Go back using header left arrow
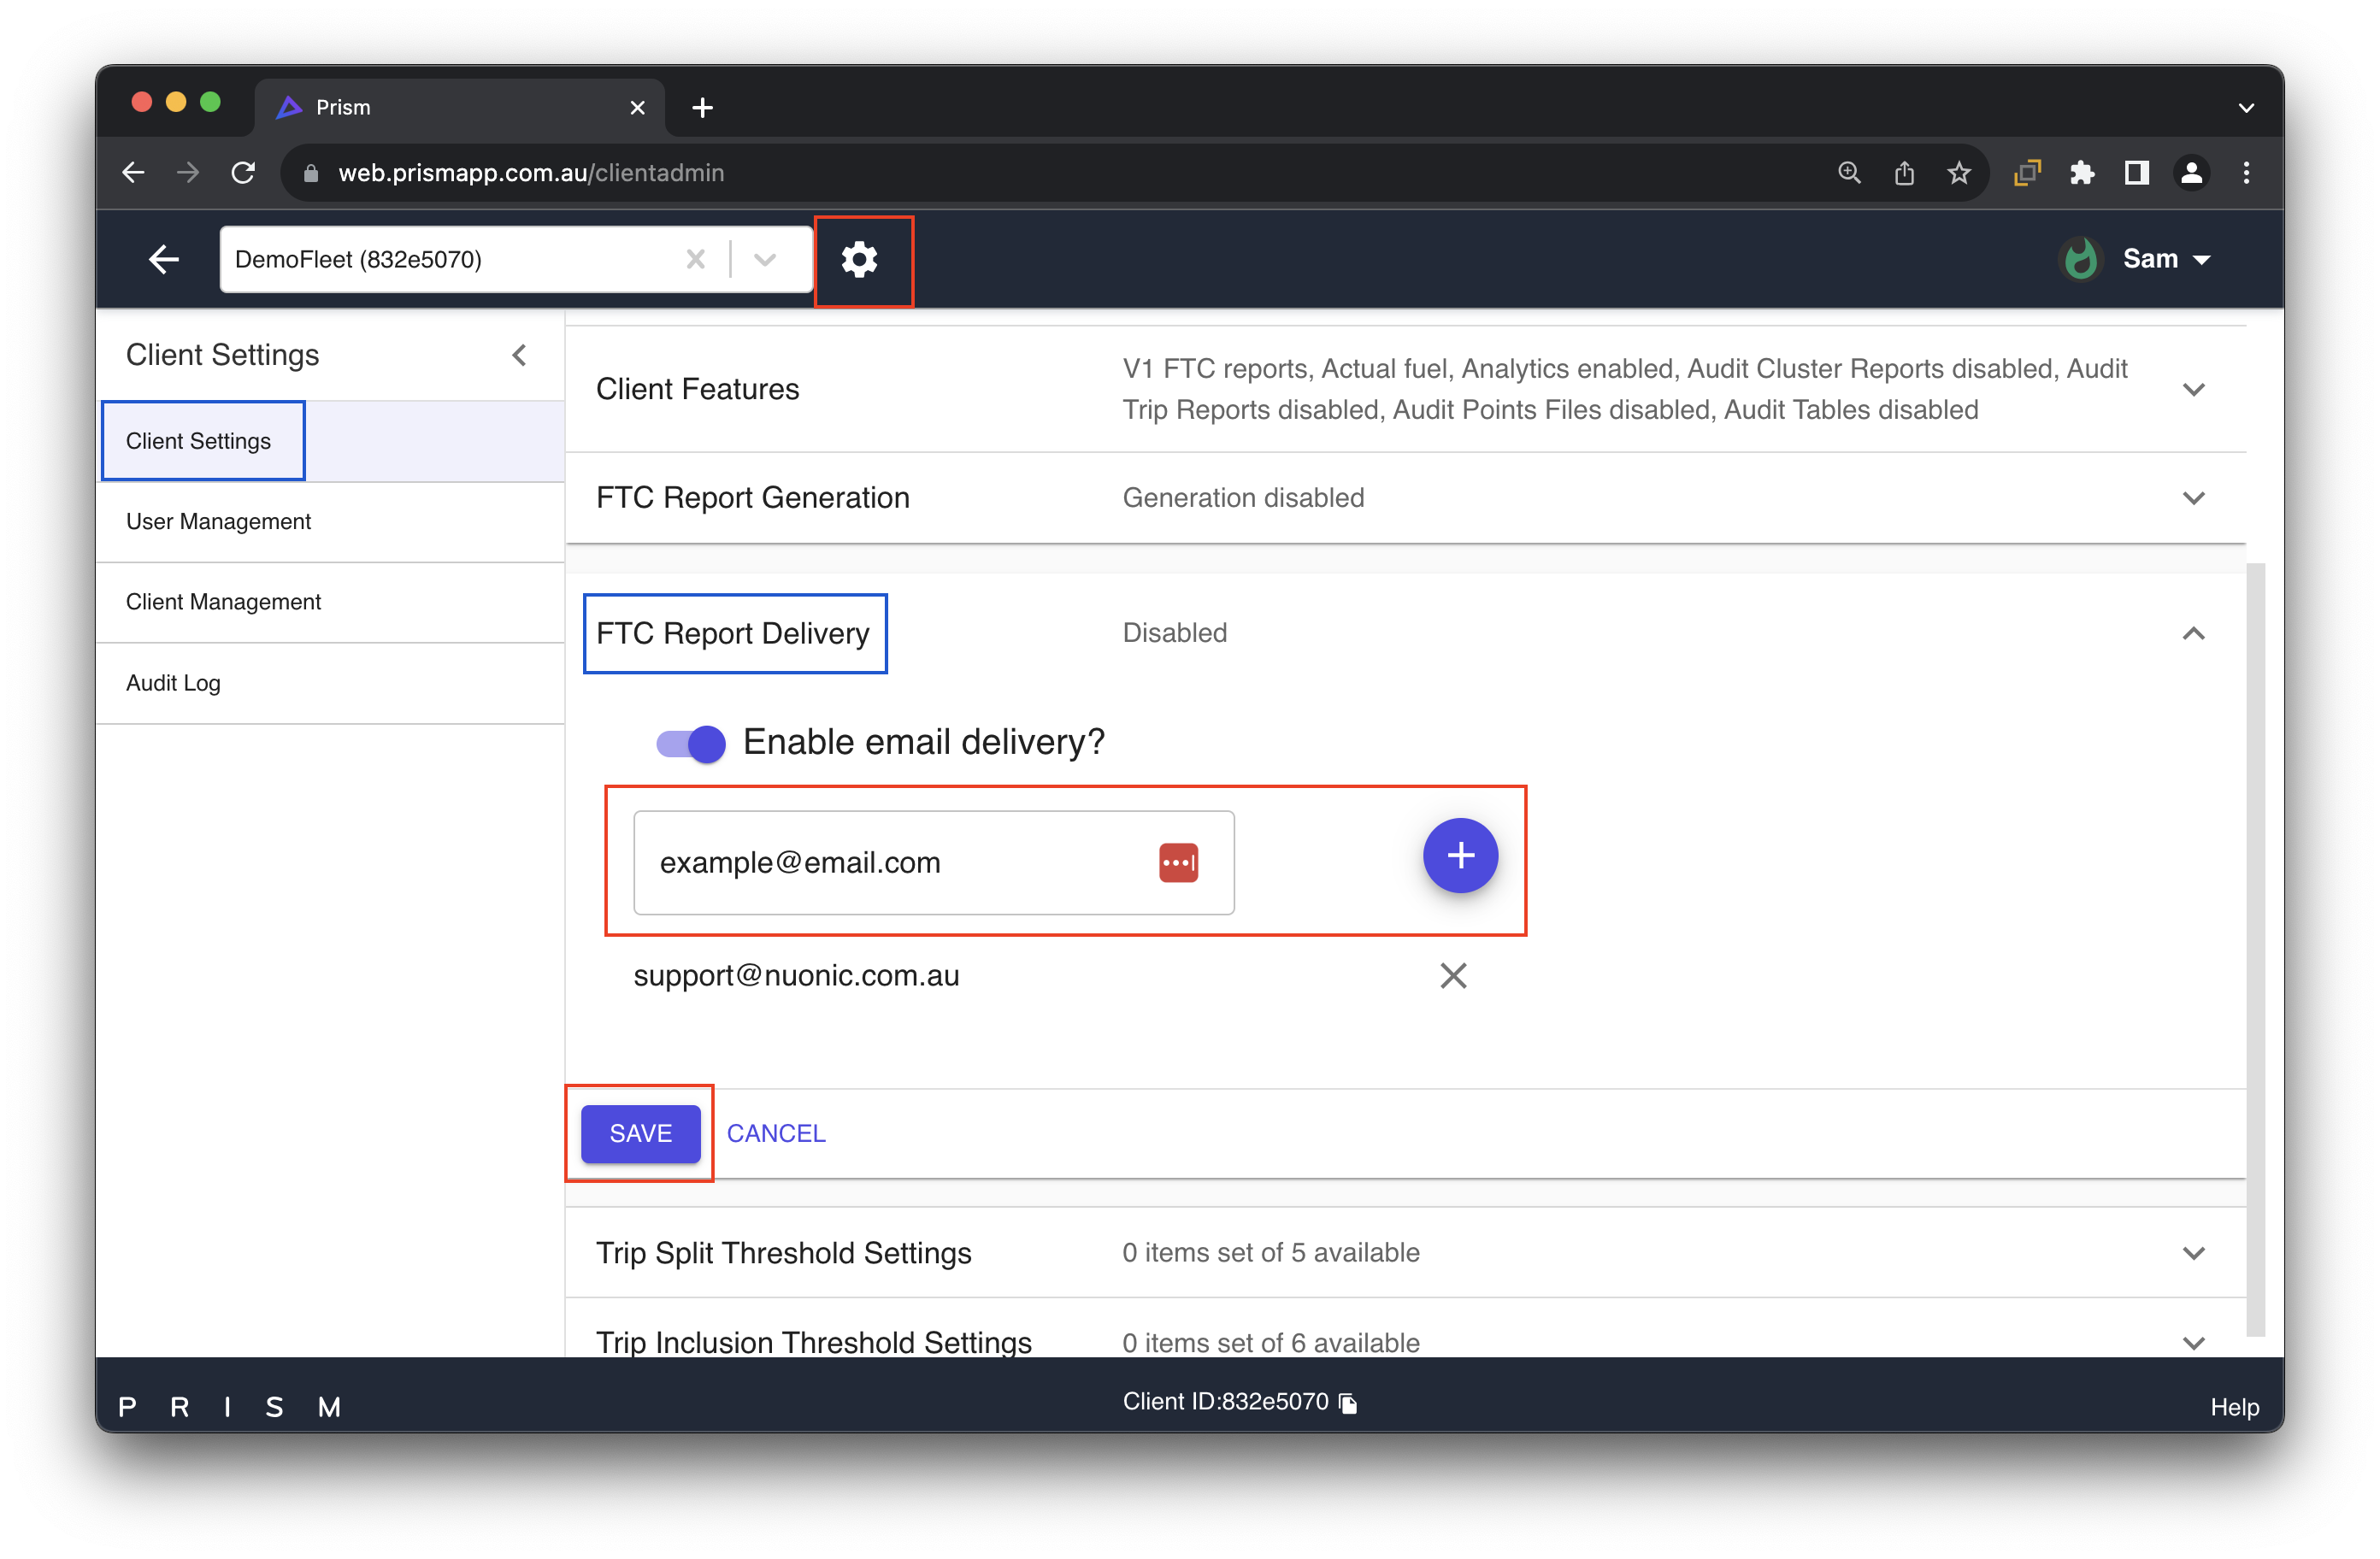The height and width of the screenshot is (1559, 2380). point(163,260)
